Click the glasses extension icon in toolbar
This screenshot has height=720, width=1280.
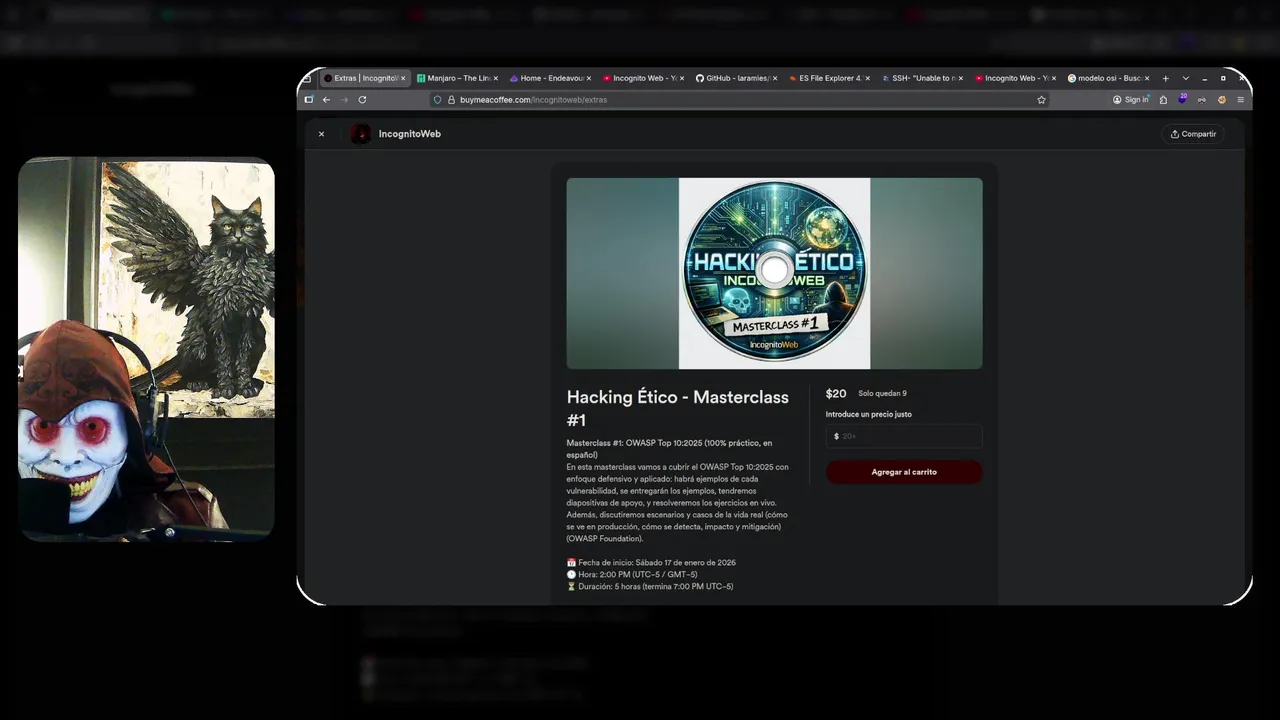coord(1201,100)
